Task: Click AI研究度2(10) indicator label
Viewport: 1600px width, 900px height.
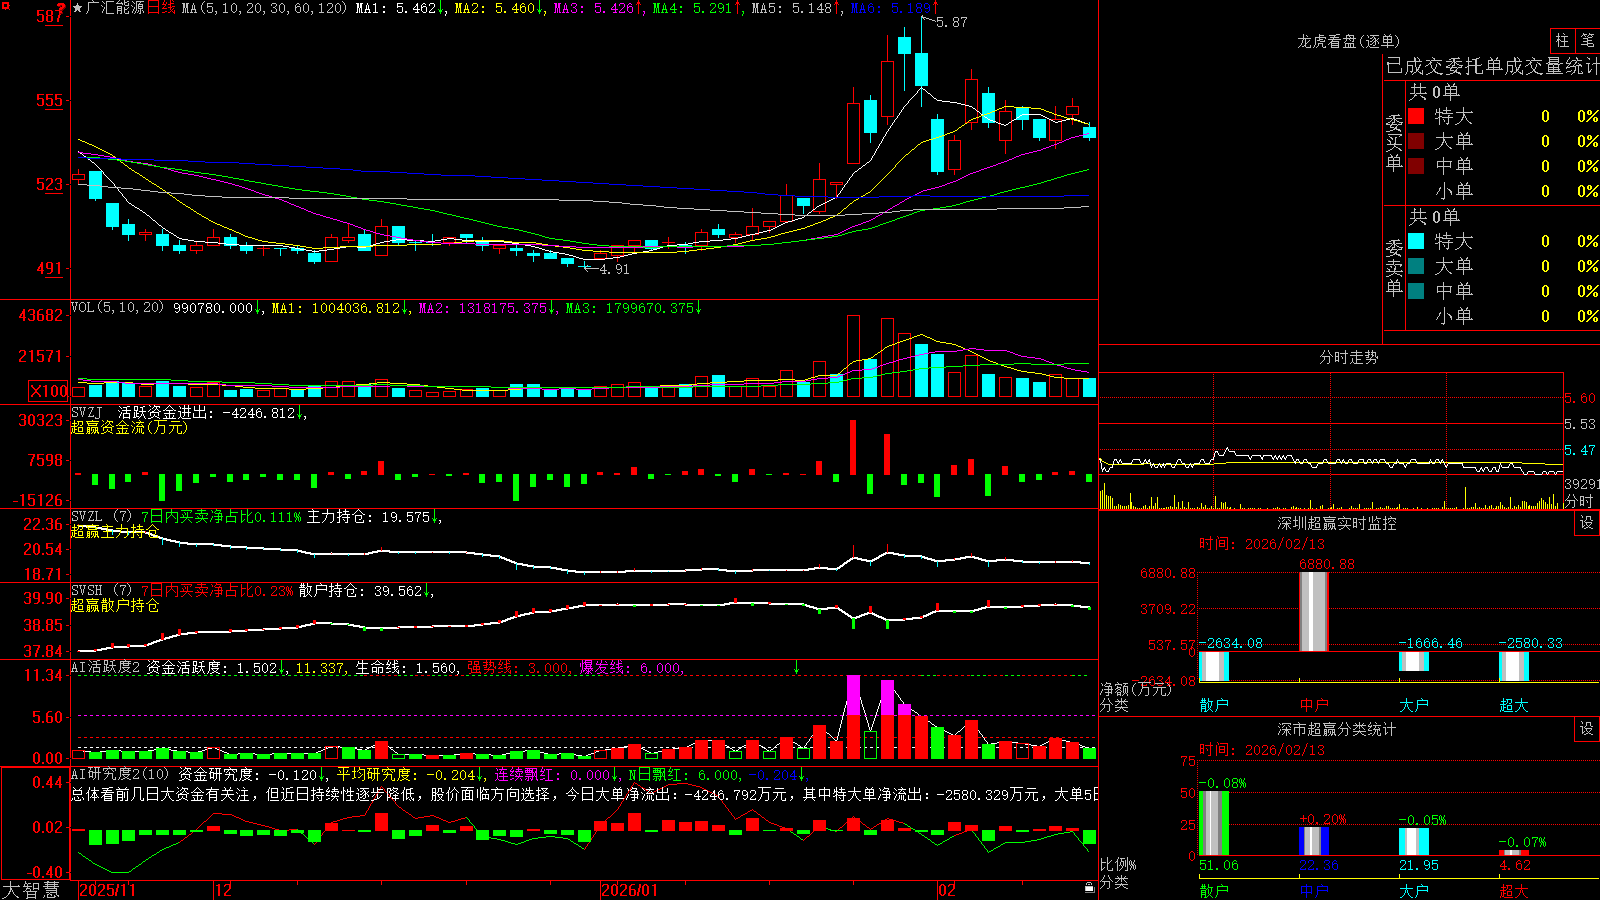Action: [120, 774]
